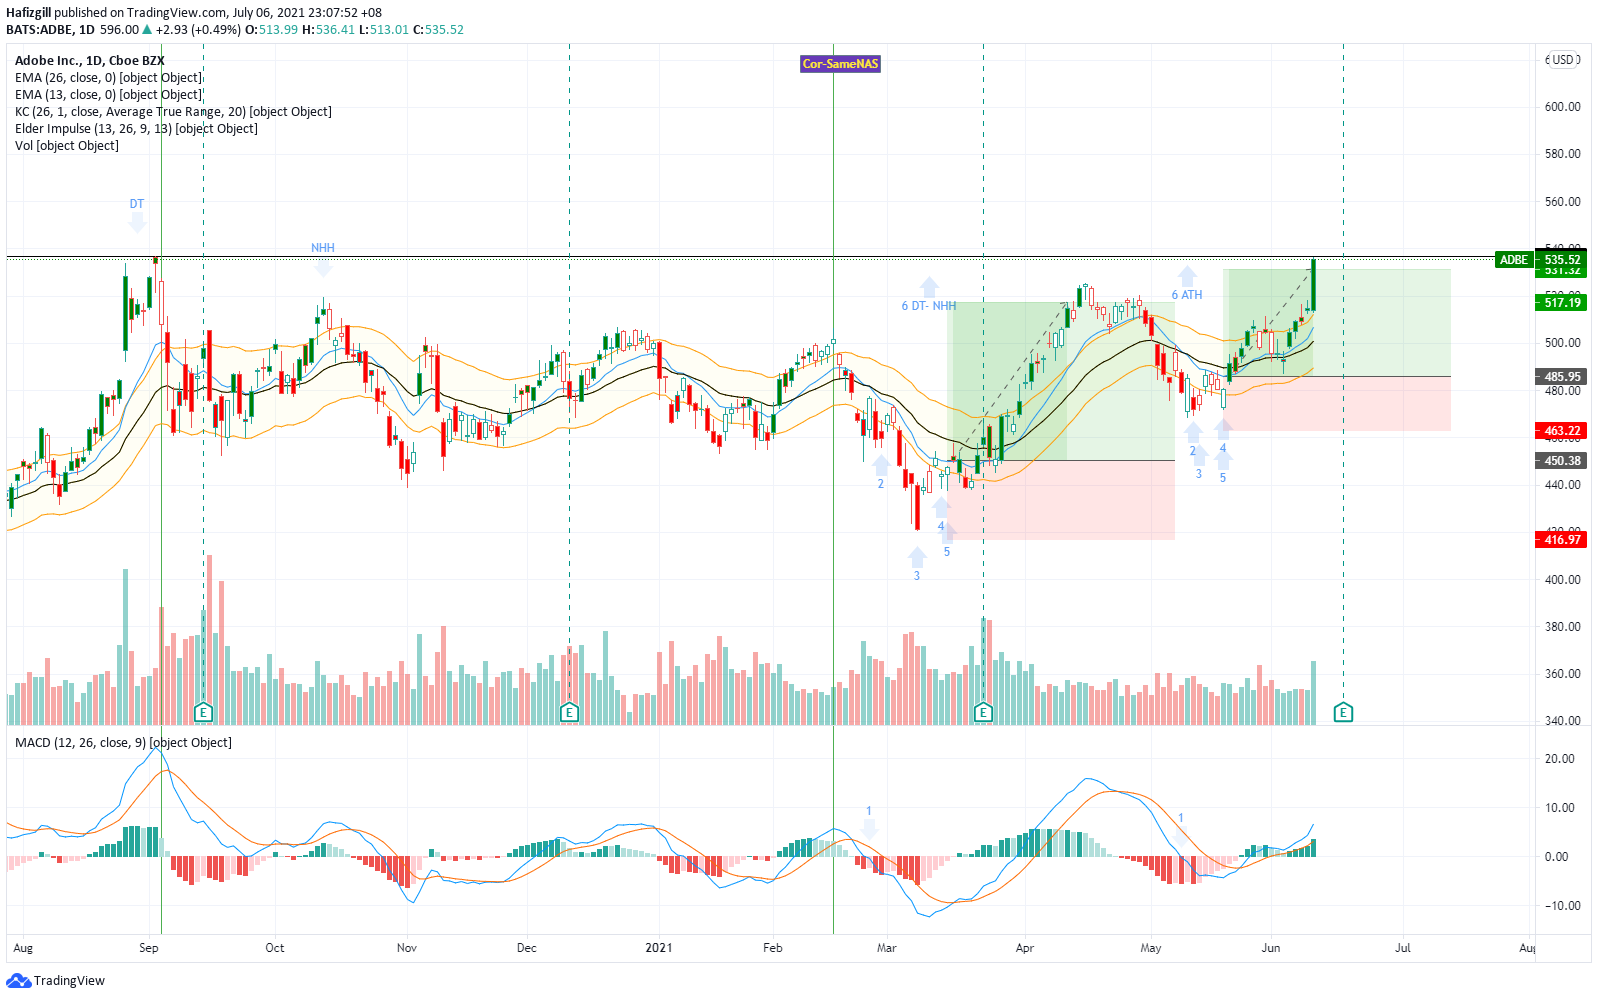This screenshot has height=999, width=1598.
Task: Click the Feb label on the time axis
Action: click(772, 948)
